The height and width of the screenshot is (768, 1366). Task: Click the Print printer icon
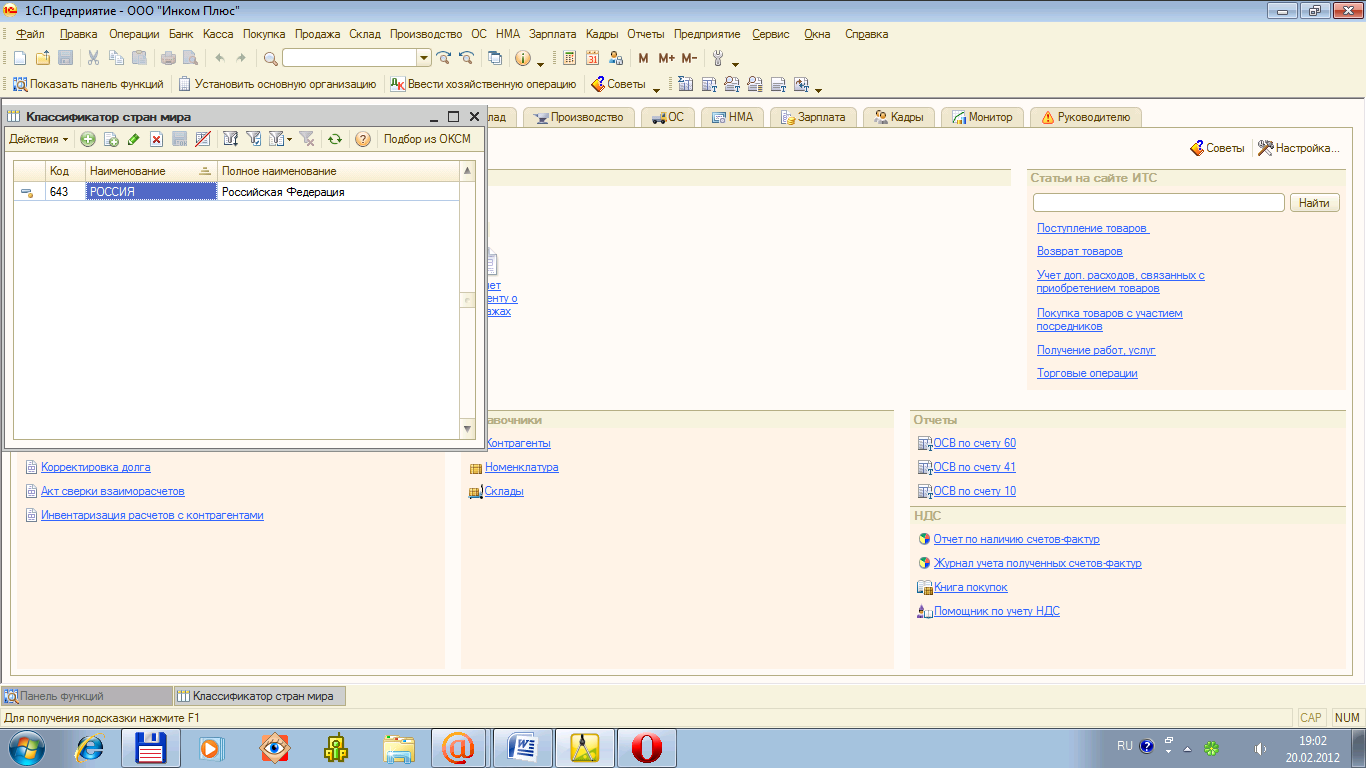point(168,58)
